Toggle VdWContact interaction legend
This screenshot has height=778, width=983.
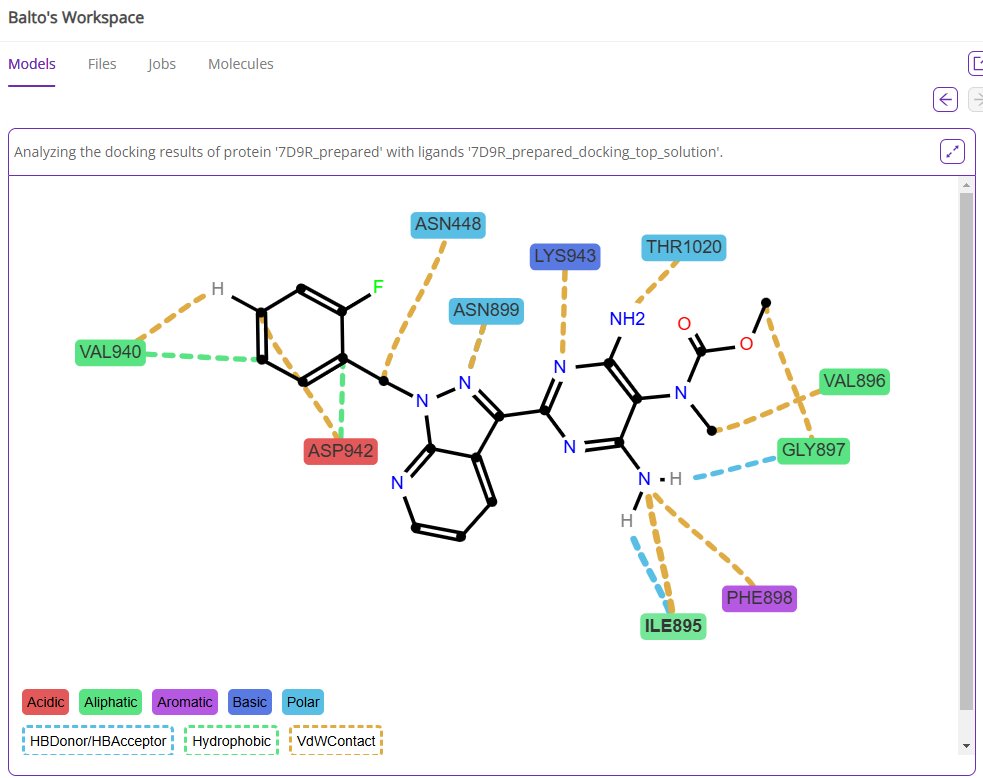point(336,741)
